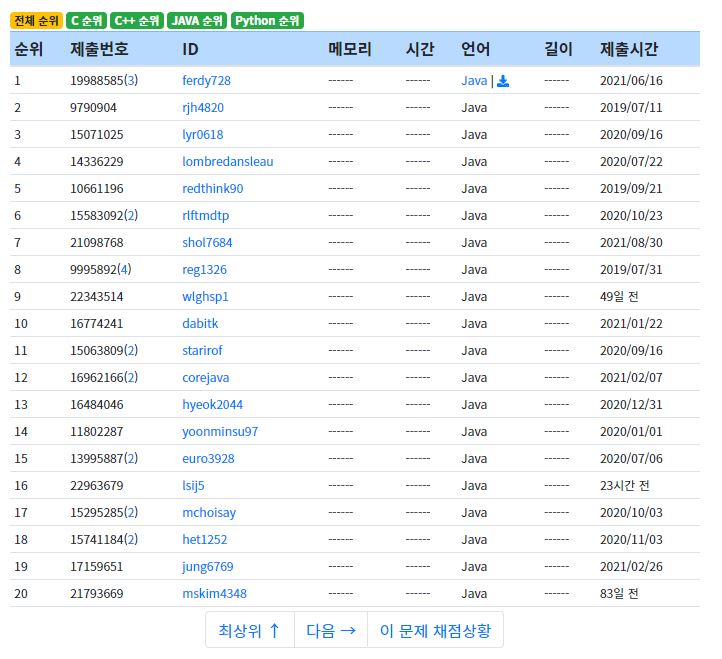Switch to the C 순위 tab
This screenshot has height=659, width=722.
point(86,21)
